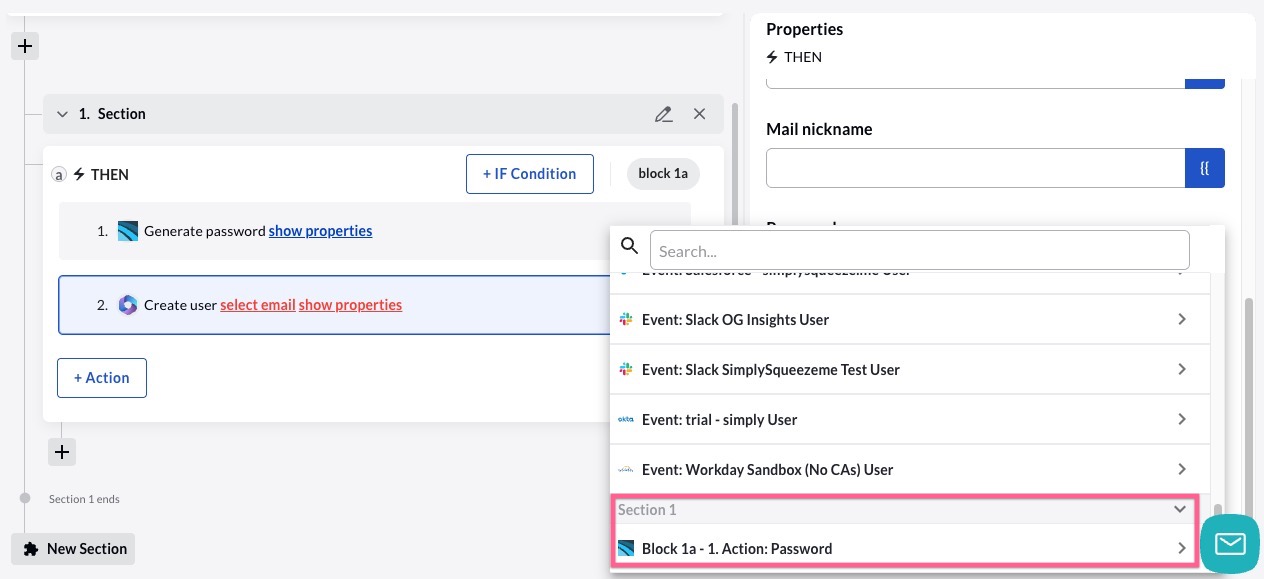Image resolution: width=1264 pixels, height=579 pixels.
Task: Open the mail chat widget
Action: point(1230,544)
